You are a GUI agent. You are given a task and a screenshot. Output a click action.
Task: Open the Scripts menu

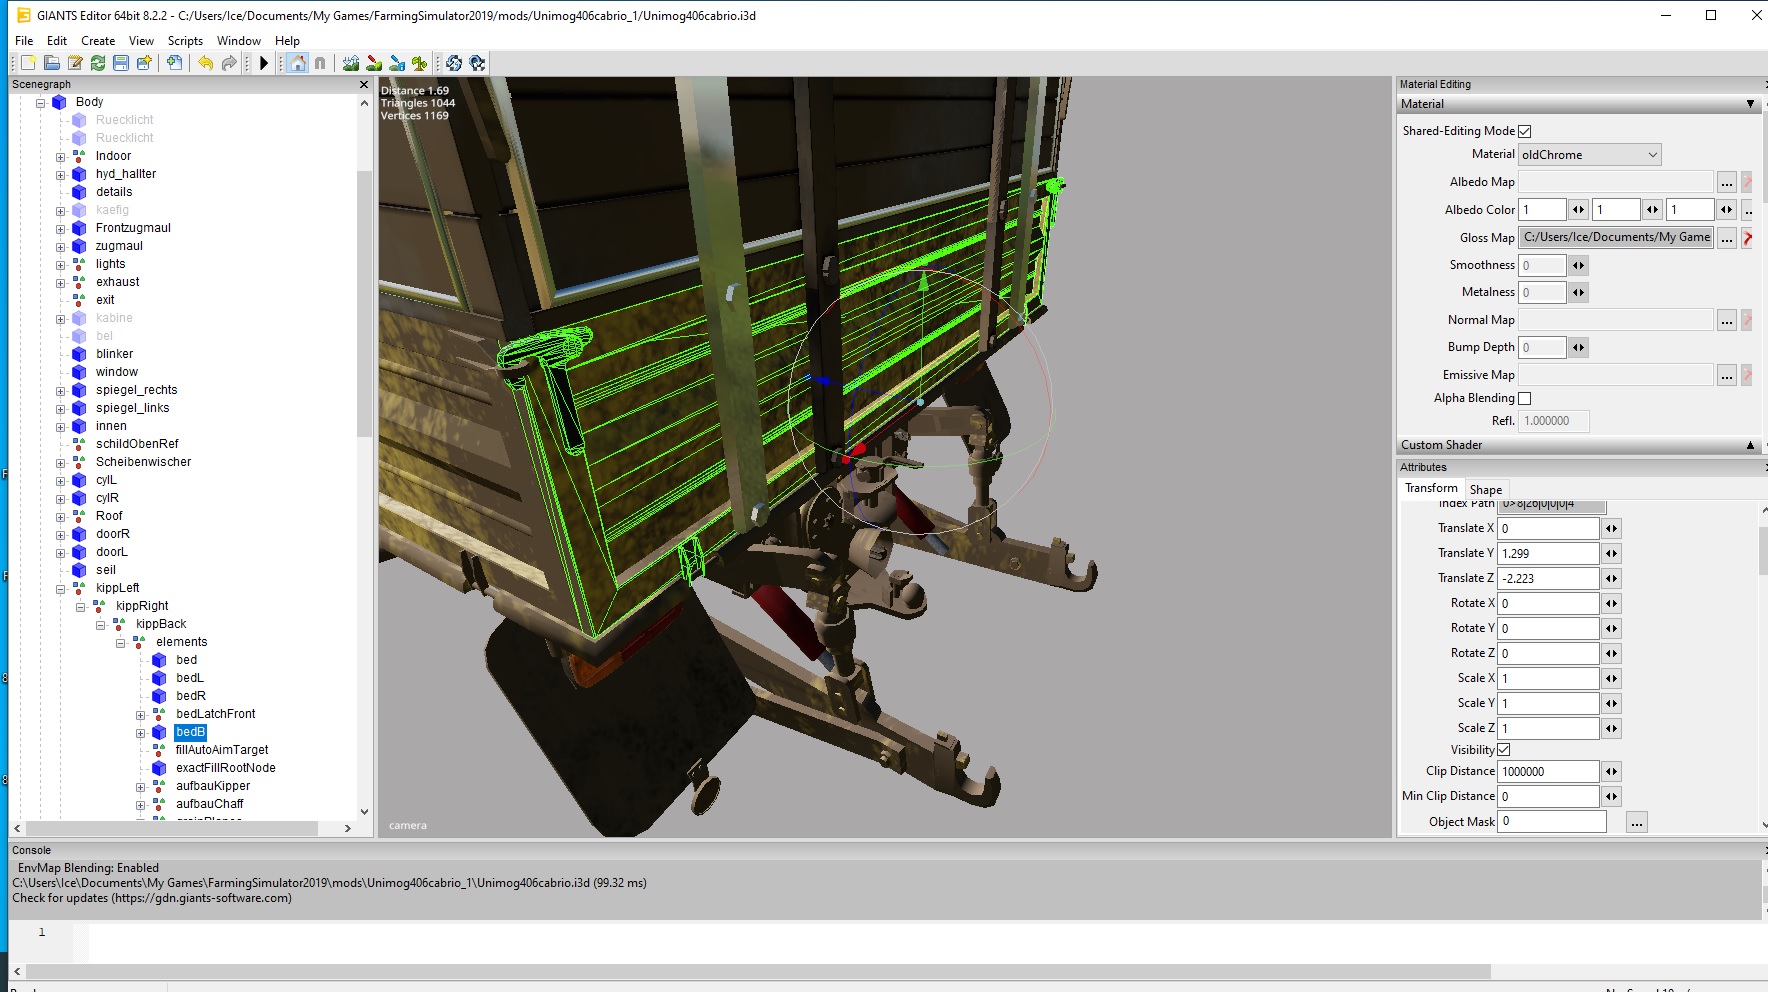(x=185, y=41)
